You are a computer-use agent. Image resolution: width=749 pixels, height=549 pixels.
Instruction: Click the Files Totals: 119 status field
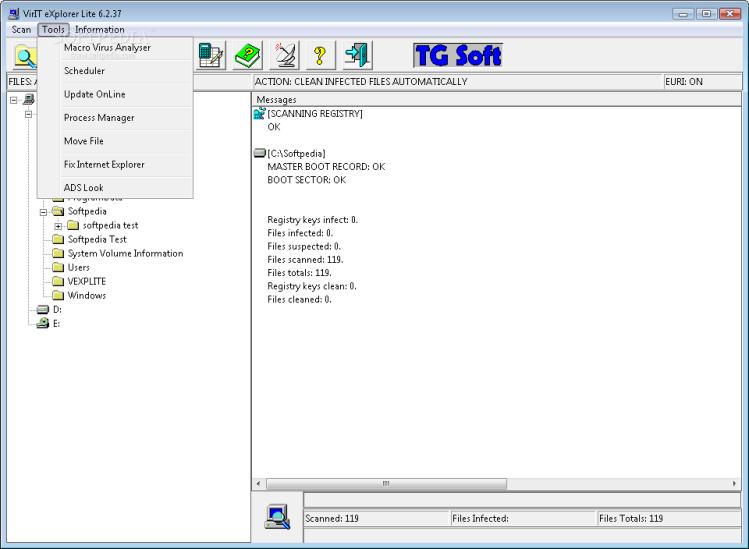669,518
